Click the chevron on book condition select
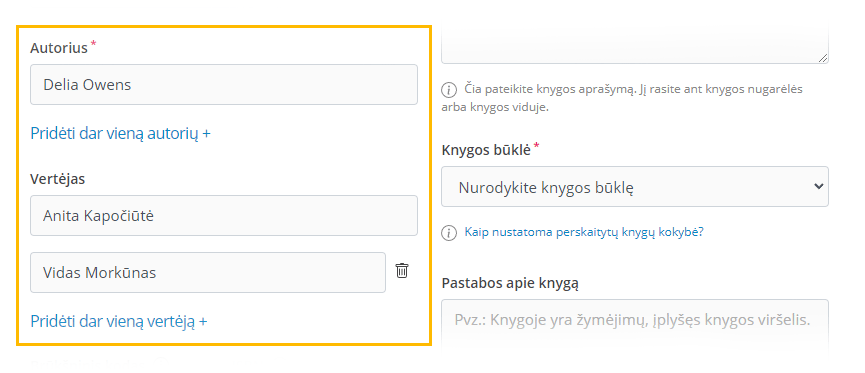 pos(818,186)
